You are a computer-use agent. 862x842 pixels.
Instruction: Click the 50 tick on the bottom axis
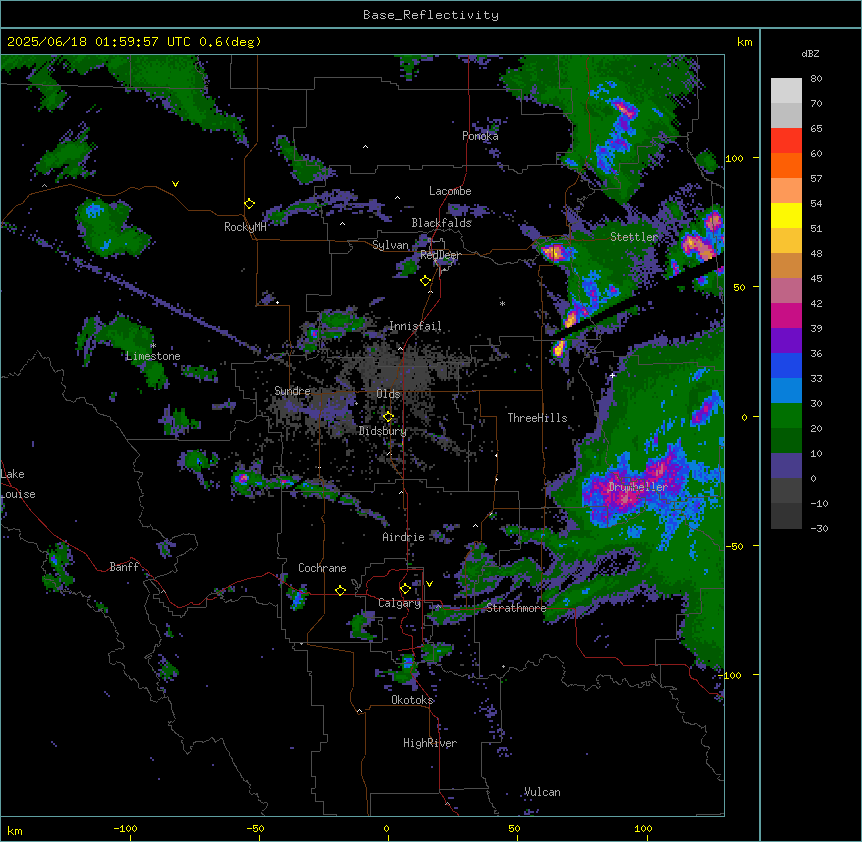click(x=514, y=828)
